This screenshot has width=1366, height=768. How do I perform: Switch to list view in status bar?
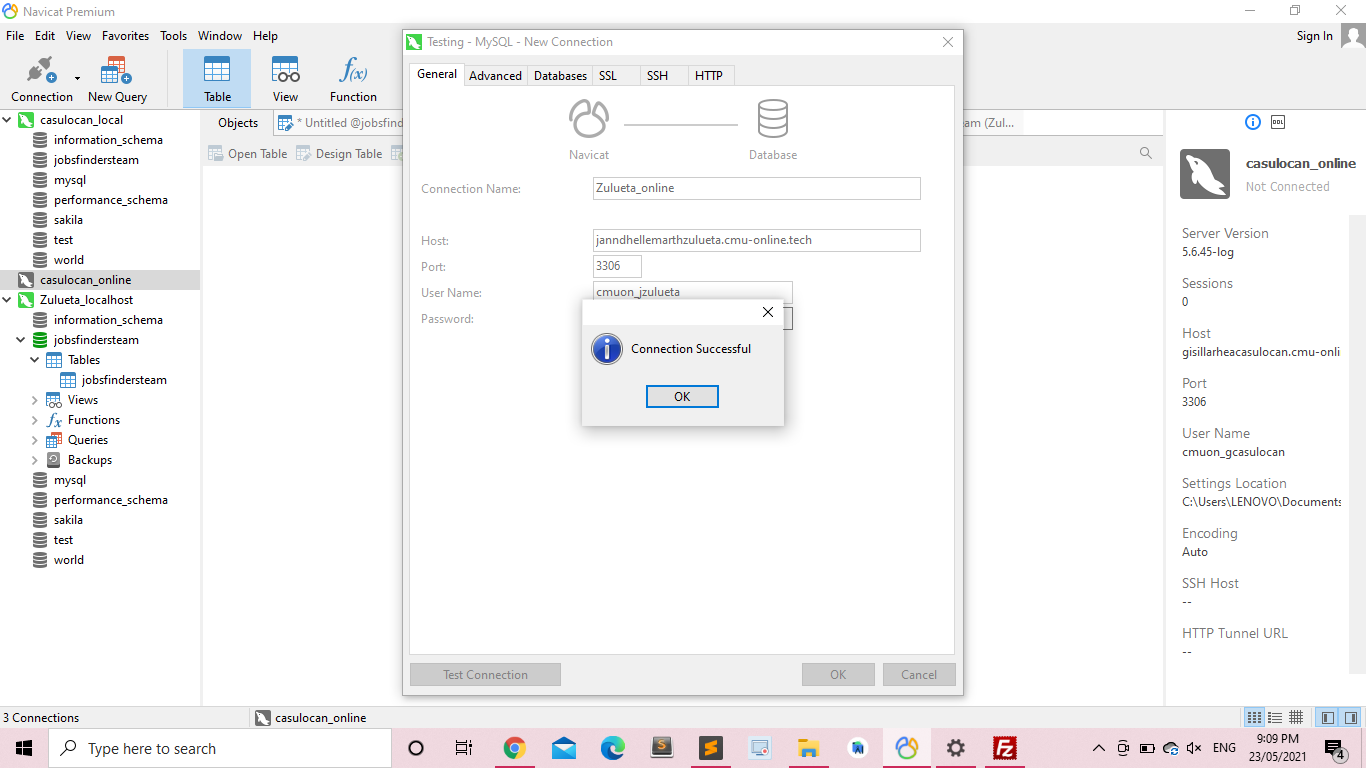(x=1275, y=717)
